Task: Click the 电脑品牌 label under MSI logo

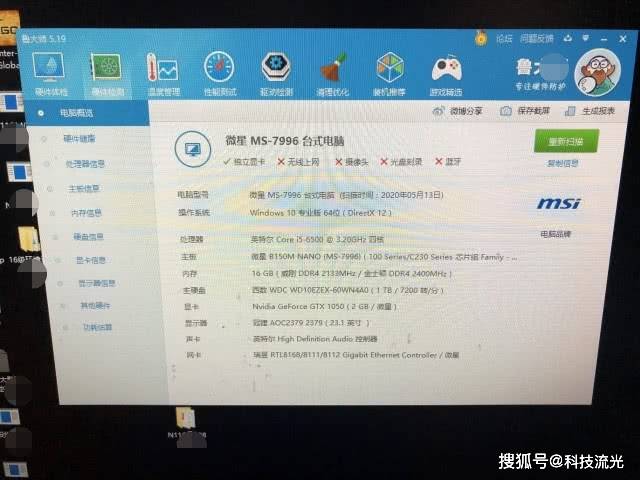Action: click(x=556, y=234)
